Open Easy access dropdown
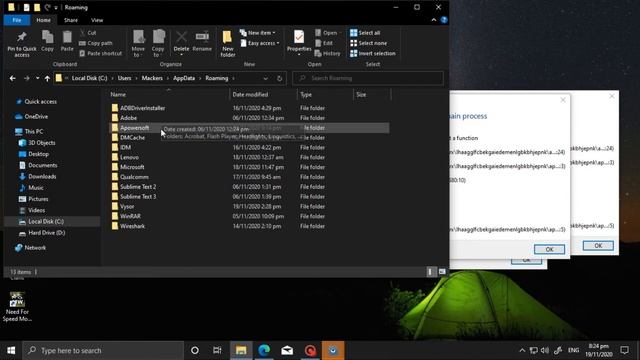 [x=260, y=43]
